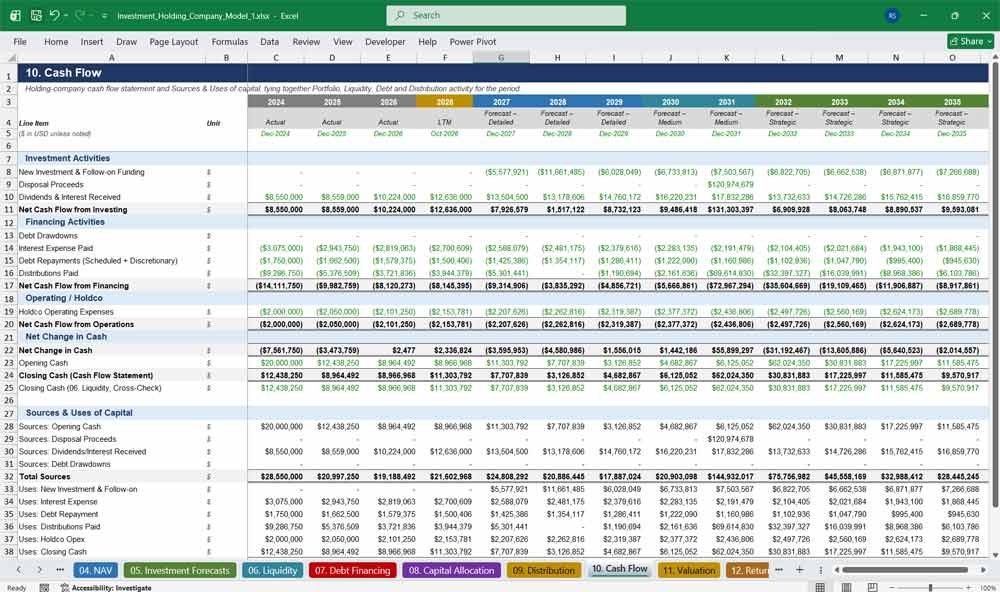Click the Financing Activities section heading
Screen dimensions: 1000x592
(x=64, y=222)
